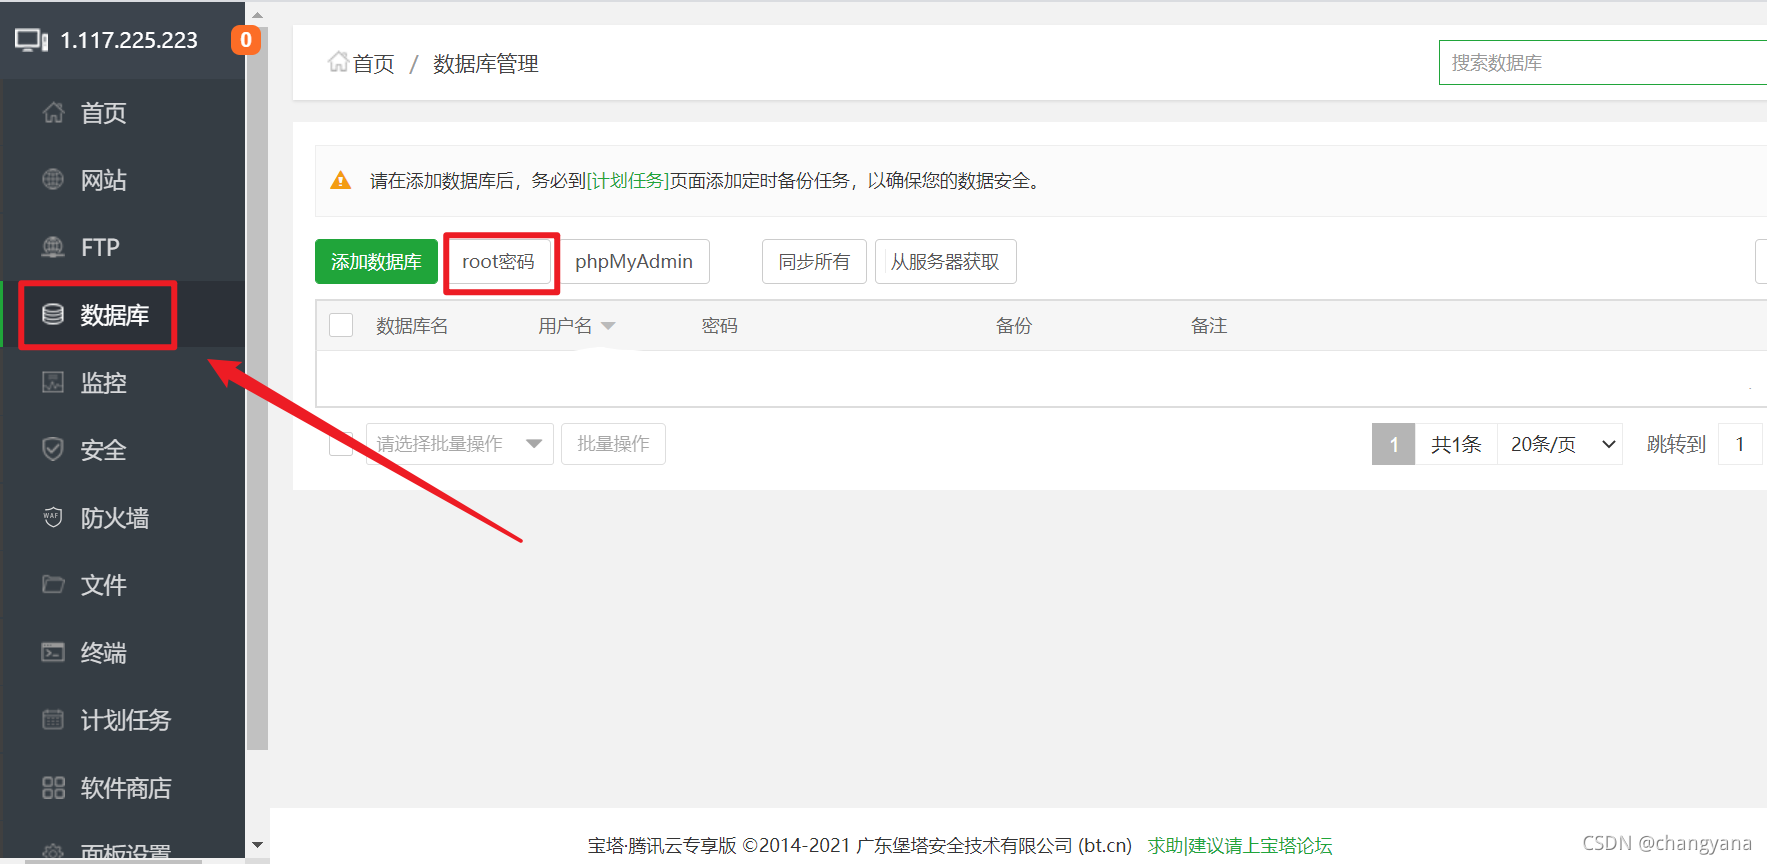The width and height of the screenshot is (1767, 864).
Task: Click the 批量操作 button
Action: coord(613,444)
